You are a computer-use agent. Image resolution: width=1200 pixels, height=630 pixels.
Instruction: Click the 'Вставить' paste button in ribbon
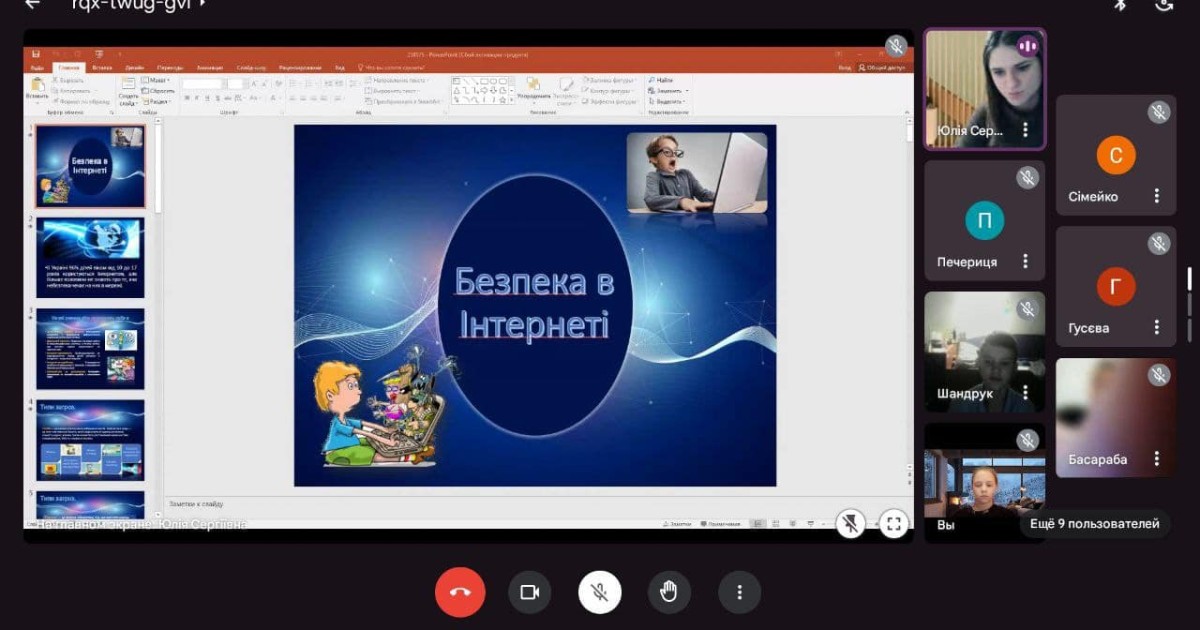(37, 88)
